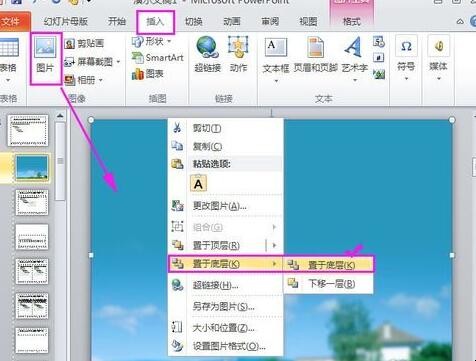Open 大小和位置(Z)... dialog

(x=225, y=328)
